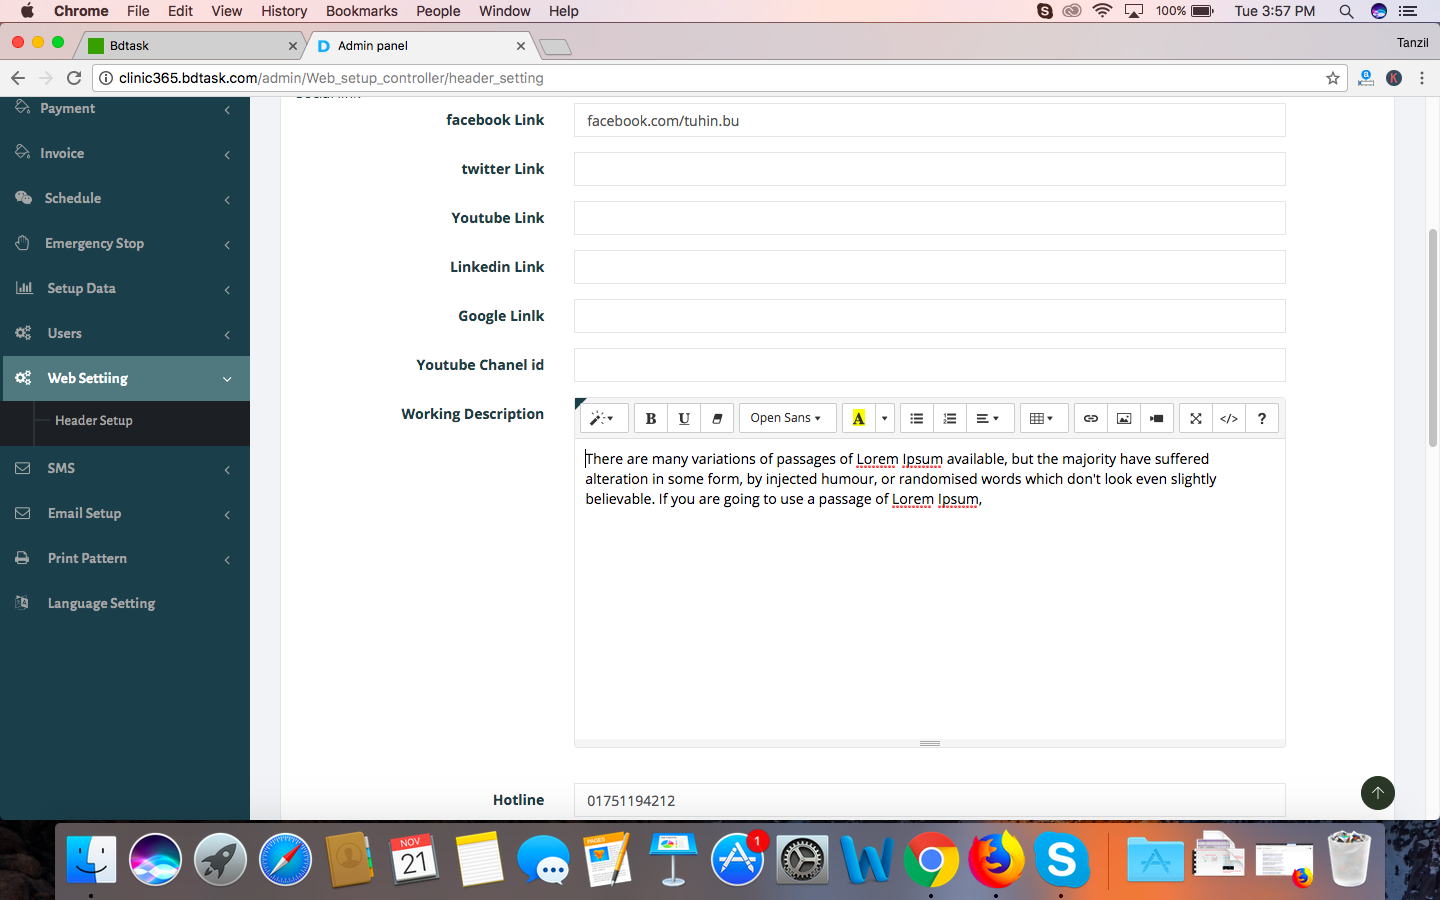Click the scroll-to-top arrow button
Viewport: 1440px width, 900px height.
click(1377, 793)
